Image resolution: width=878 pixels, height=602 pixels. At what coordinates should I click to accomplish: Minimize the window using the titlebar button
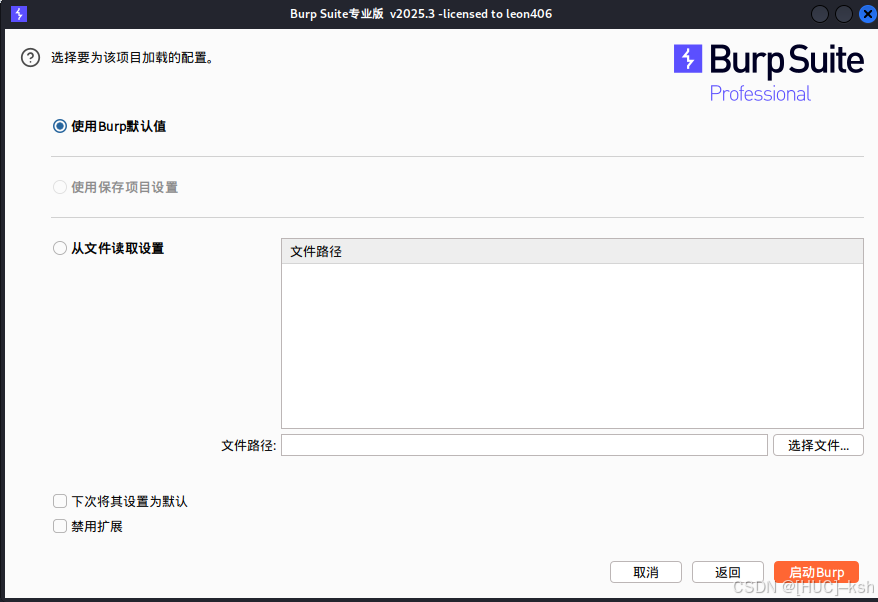click(x=820, y=14)
